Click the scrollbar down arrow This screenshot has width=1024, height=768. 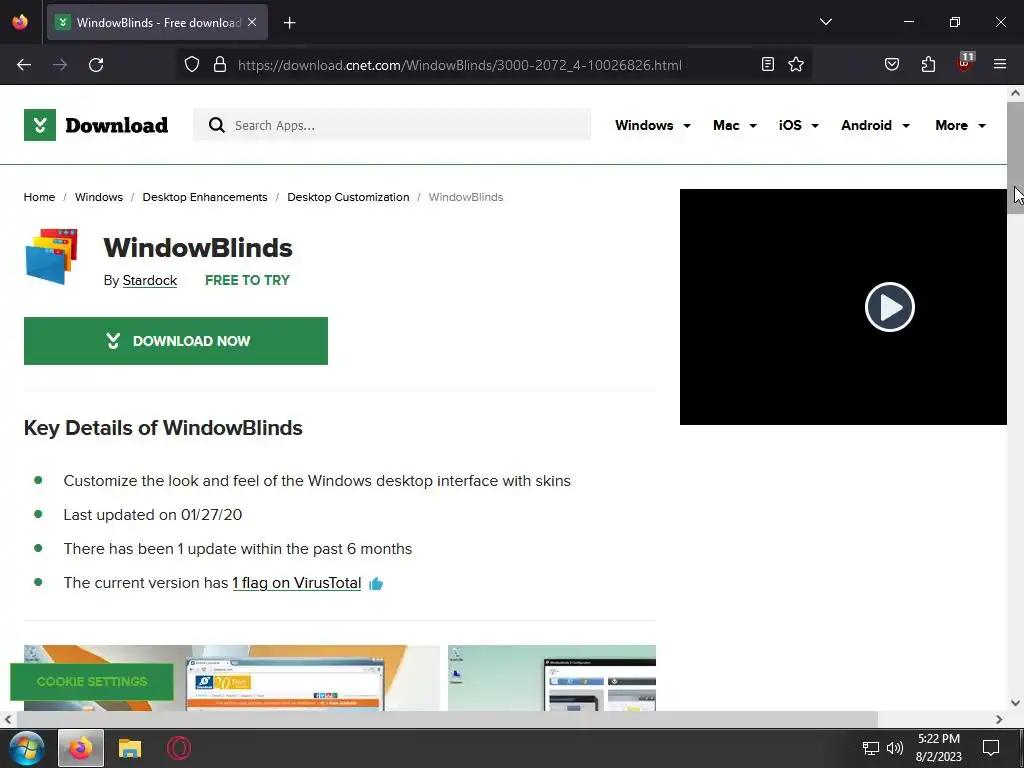pos(1016,703)
